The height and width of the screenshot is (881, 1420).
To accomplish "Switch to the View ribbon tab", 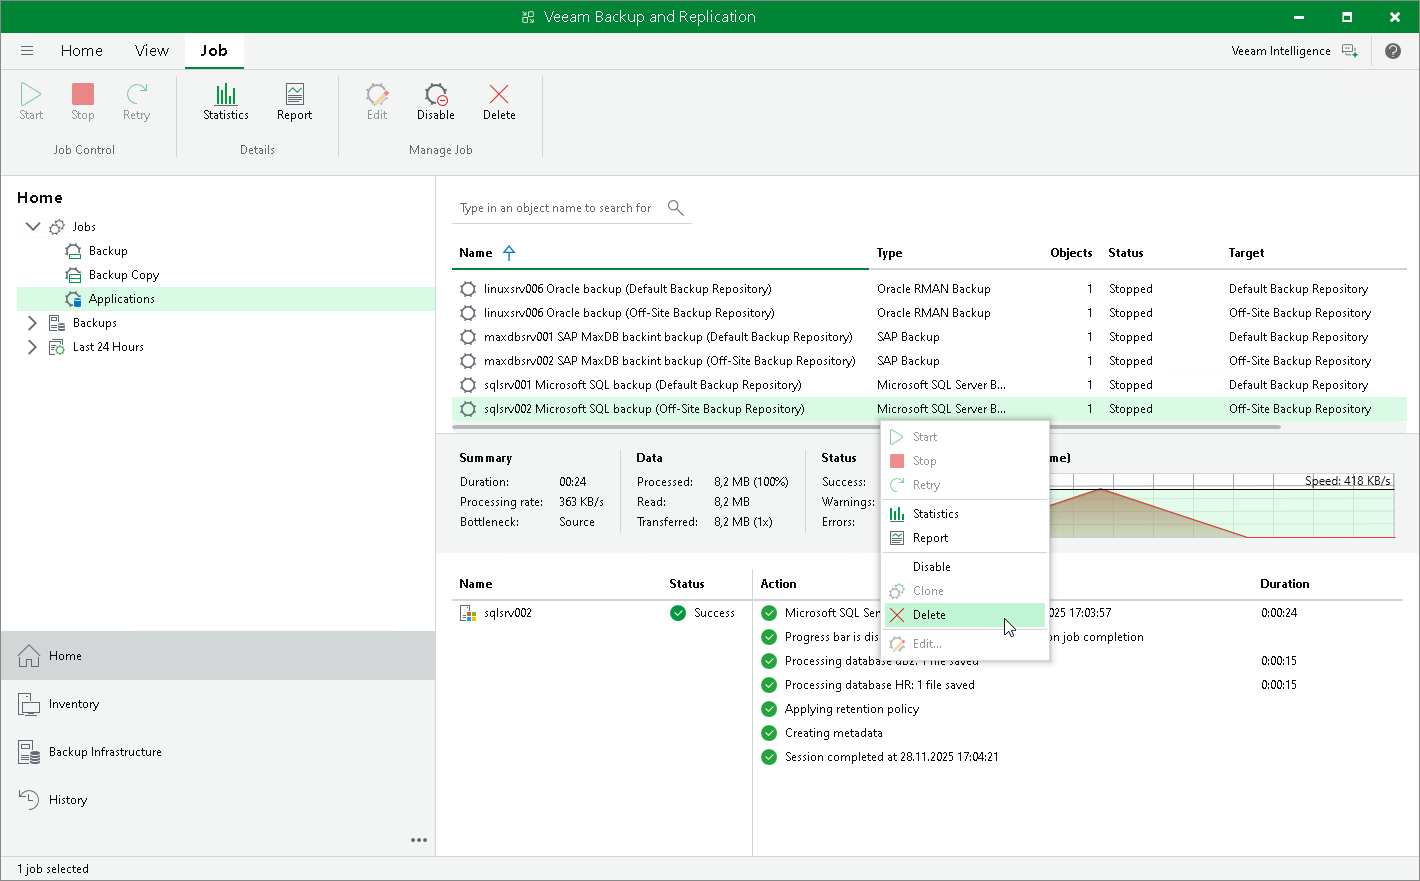I will (x=152, y=51).
